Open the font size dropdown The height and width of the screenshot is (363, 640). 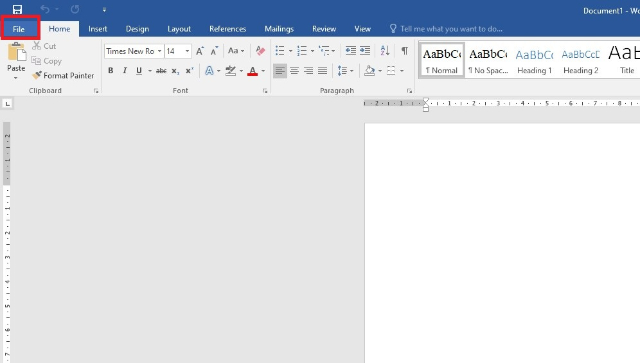187,51
